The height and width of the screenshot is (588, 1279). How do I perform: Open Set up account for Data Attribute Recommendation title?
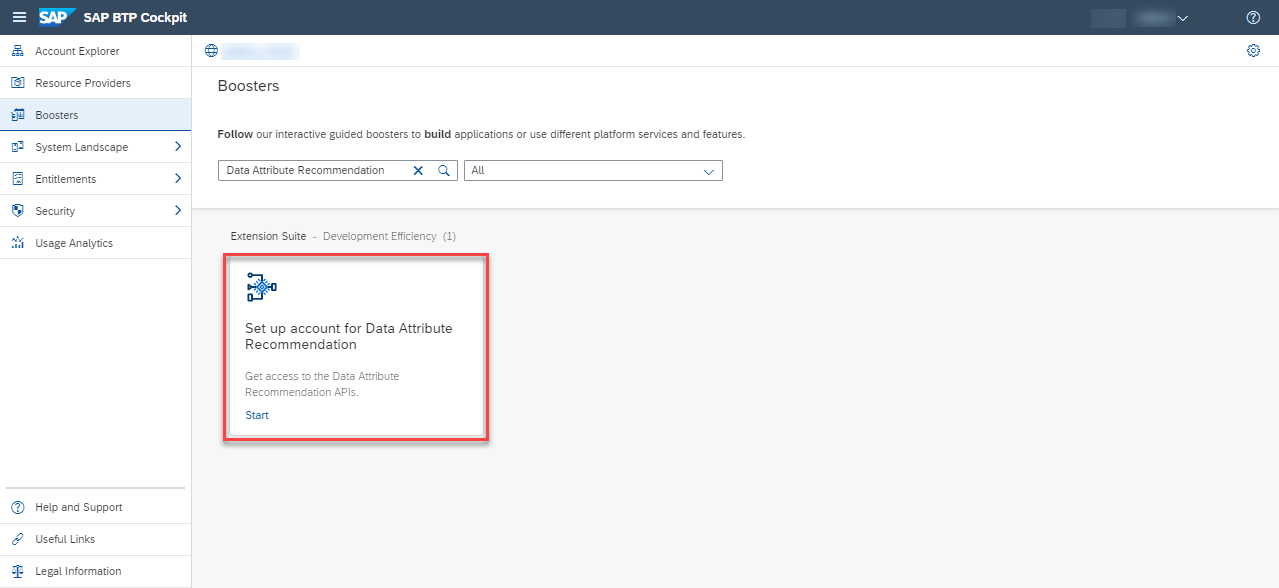pos(349,336)
